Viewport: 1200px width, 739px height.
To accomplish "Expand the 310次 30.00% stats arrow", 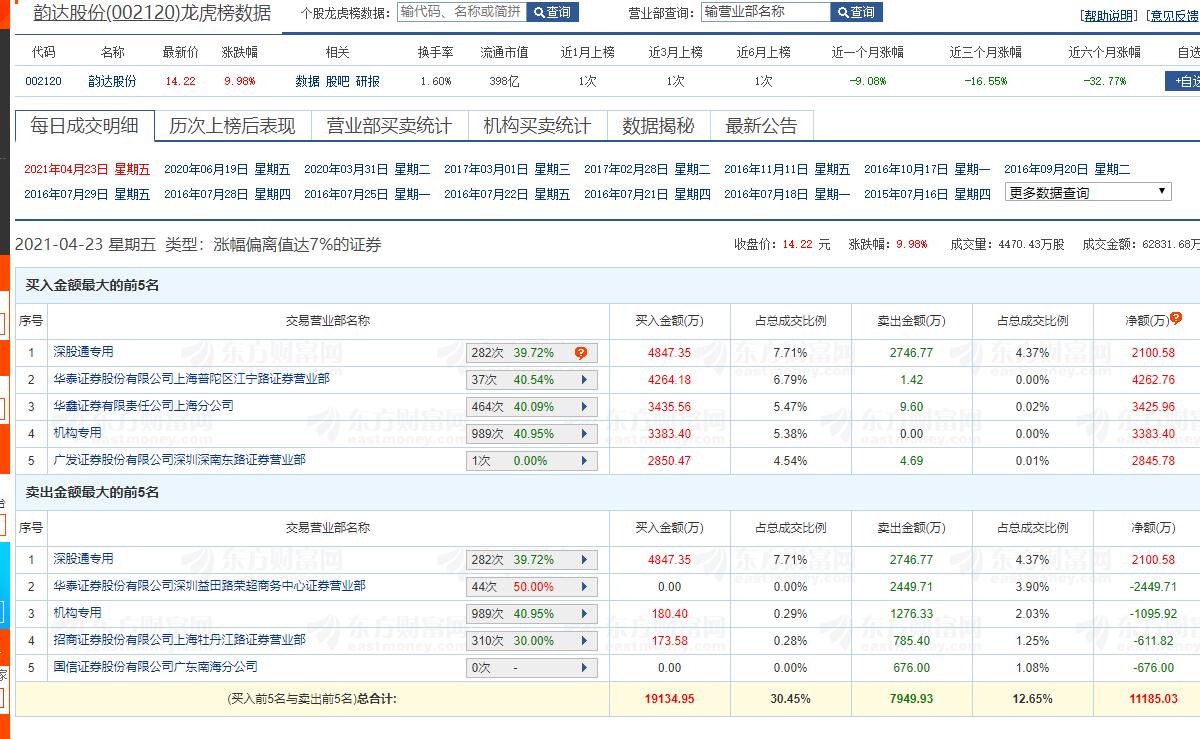I will coord(584,641).
